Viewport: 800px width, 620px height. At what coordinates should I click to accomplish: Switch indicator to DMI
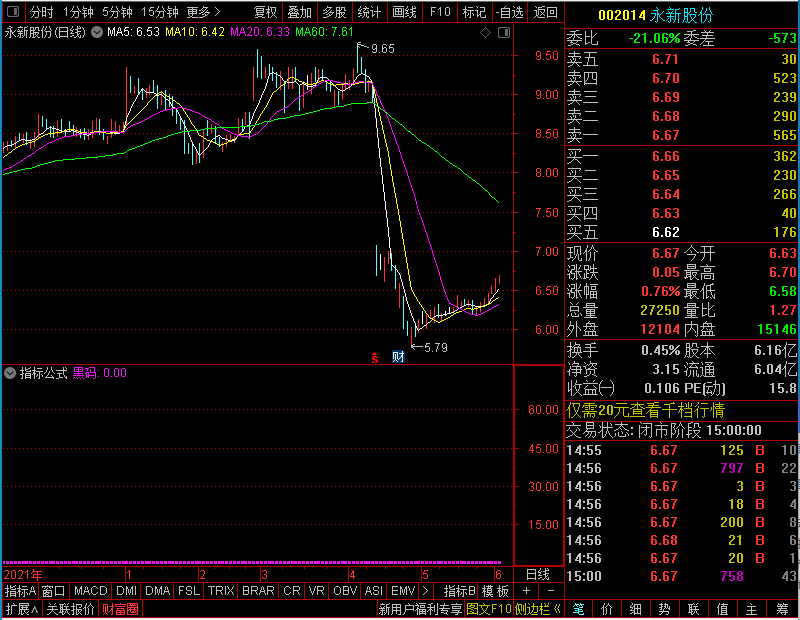[x=126, y=591]
